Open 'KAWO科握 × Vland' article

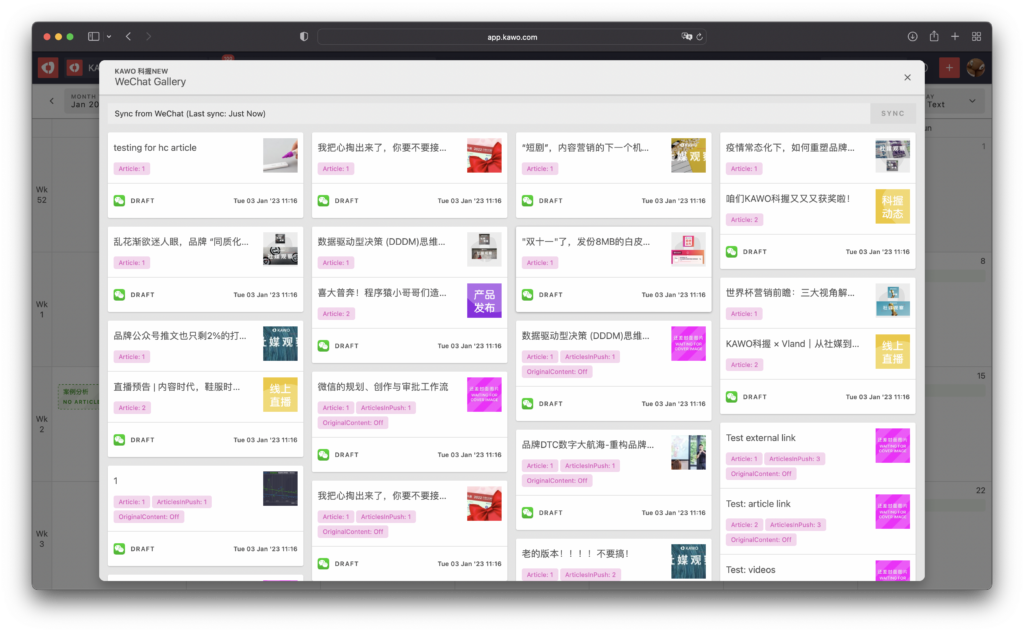[x=792, y=343]
